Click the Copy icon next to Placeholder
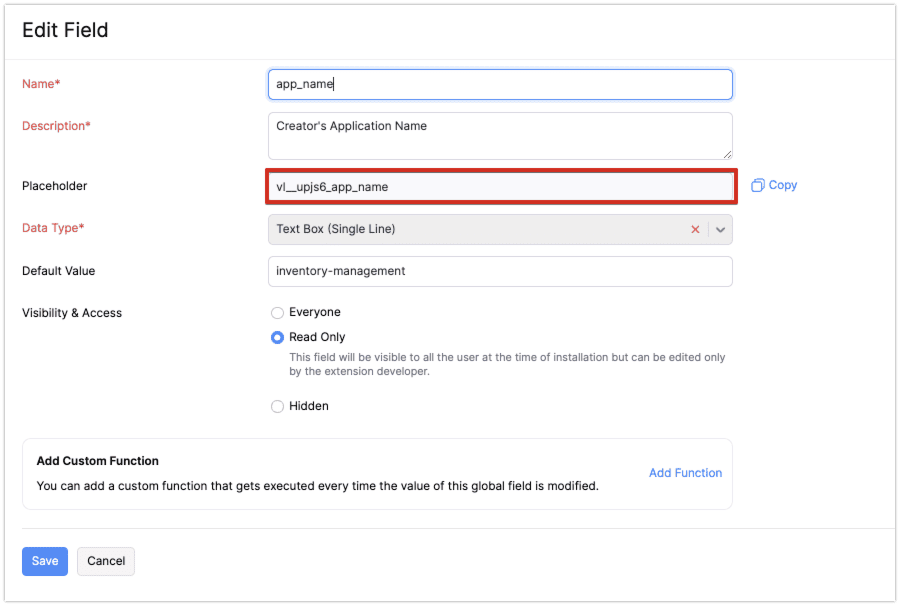 (758, 185)
